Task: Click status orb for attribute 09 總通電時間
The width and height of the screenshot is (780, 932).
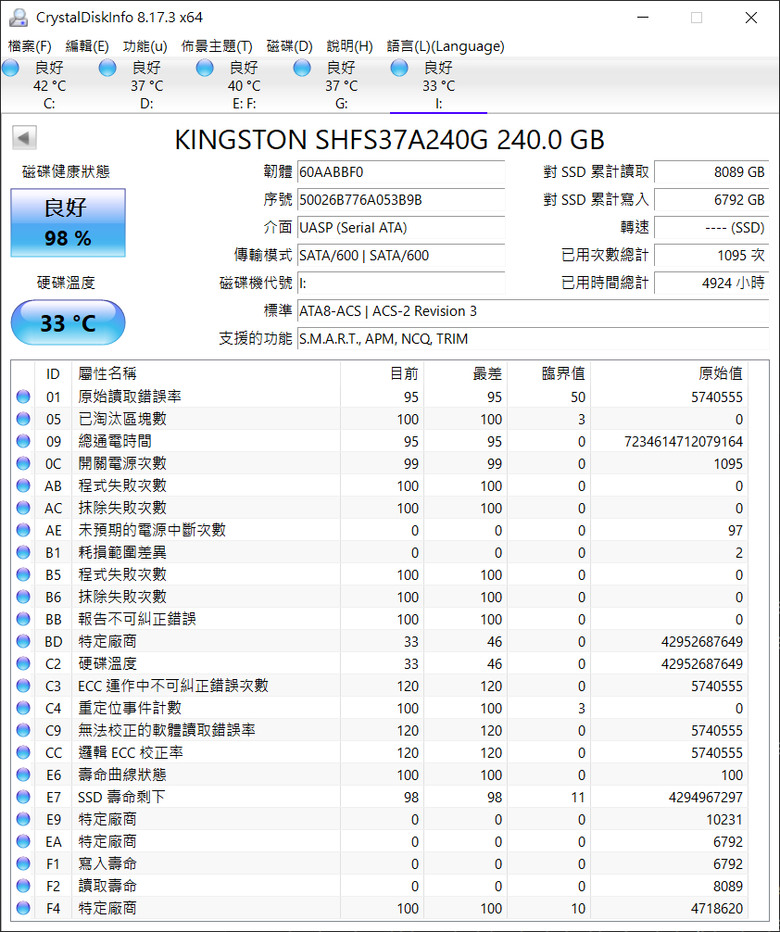Action: coord(23,441)
